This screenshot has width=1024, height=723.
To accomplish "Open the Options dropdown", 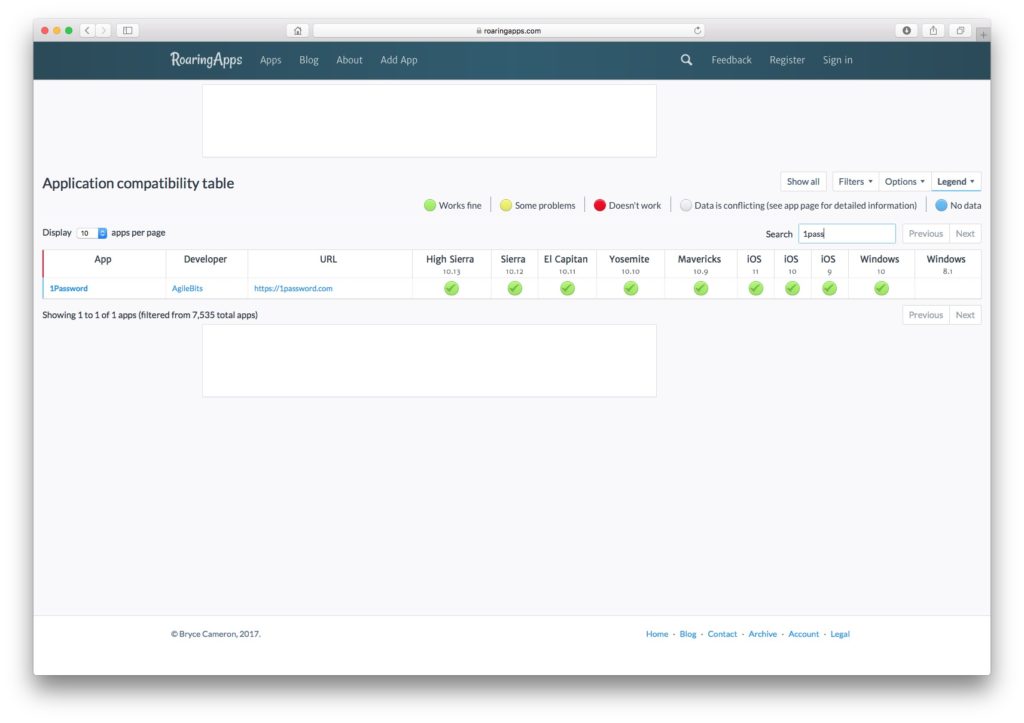I will [904, 182].
